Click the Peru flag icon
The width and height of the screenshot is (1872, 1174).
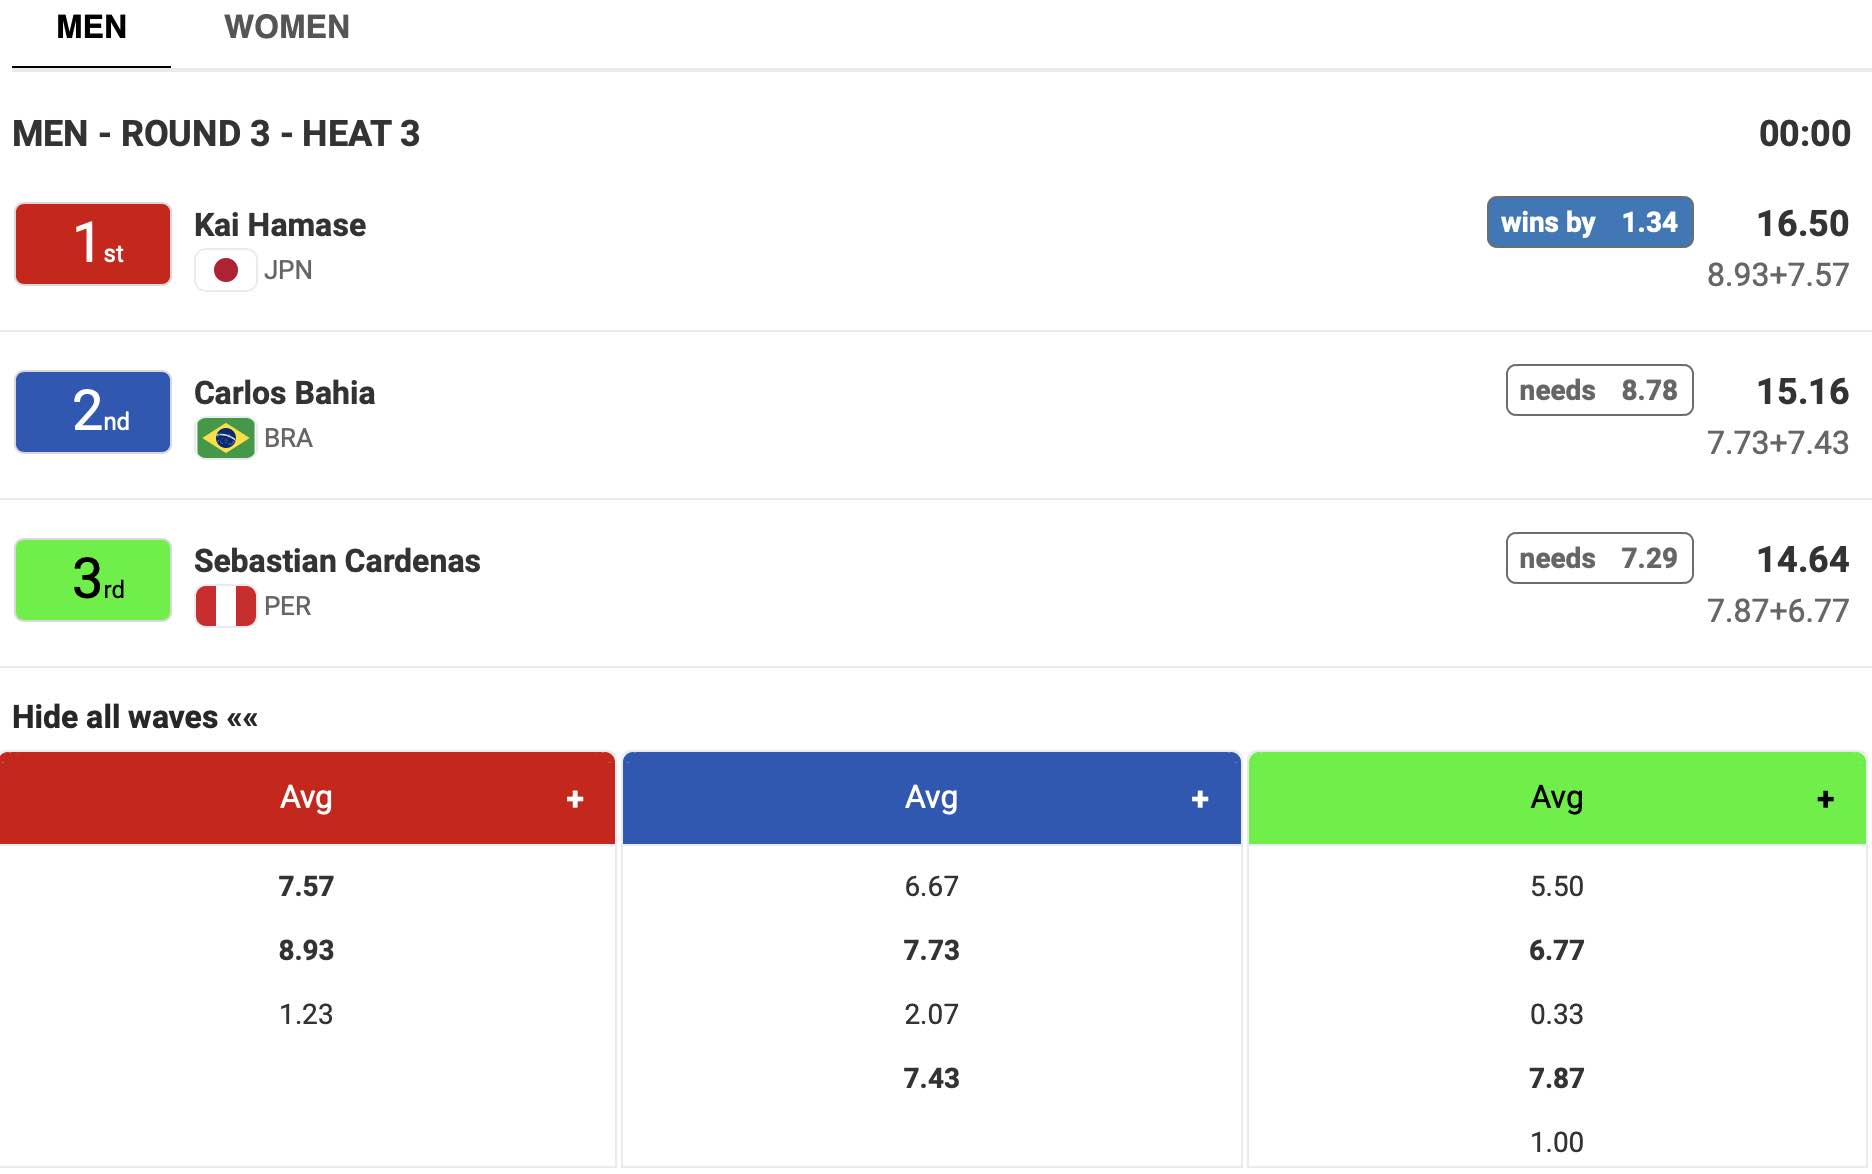[225, 606]
